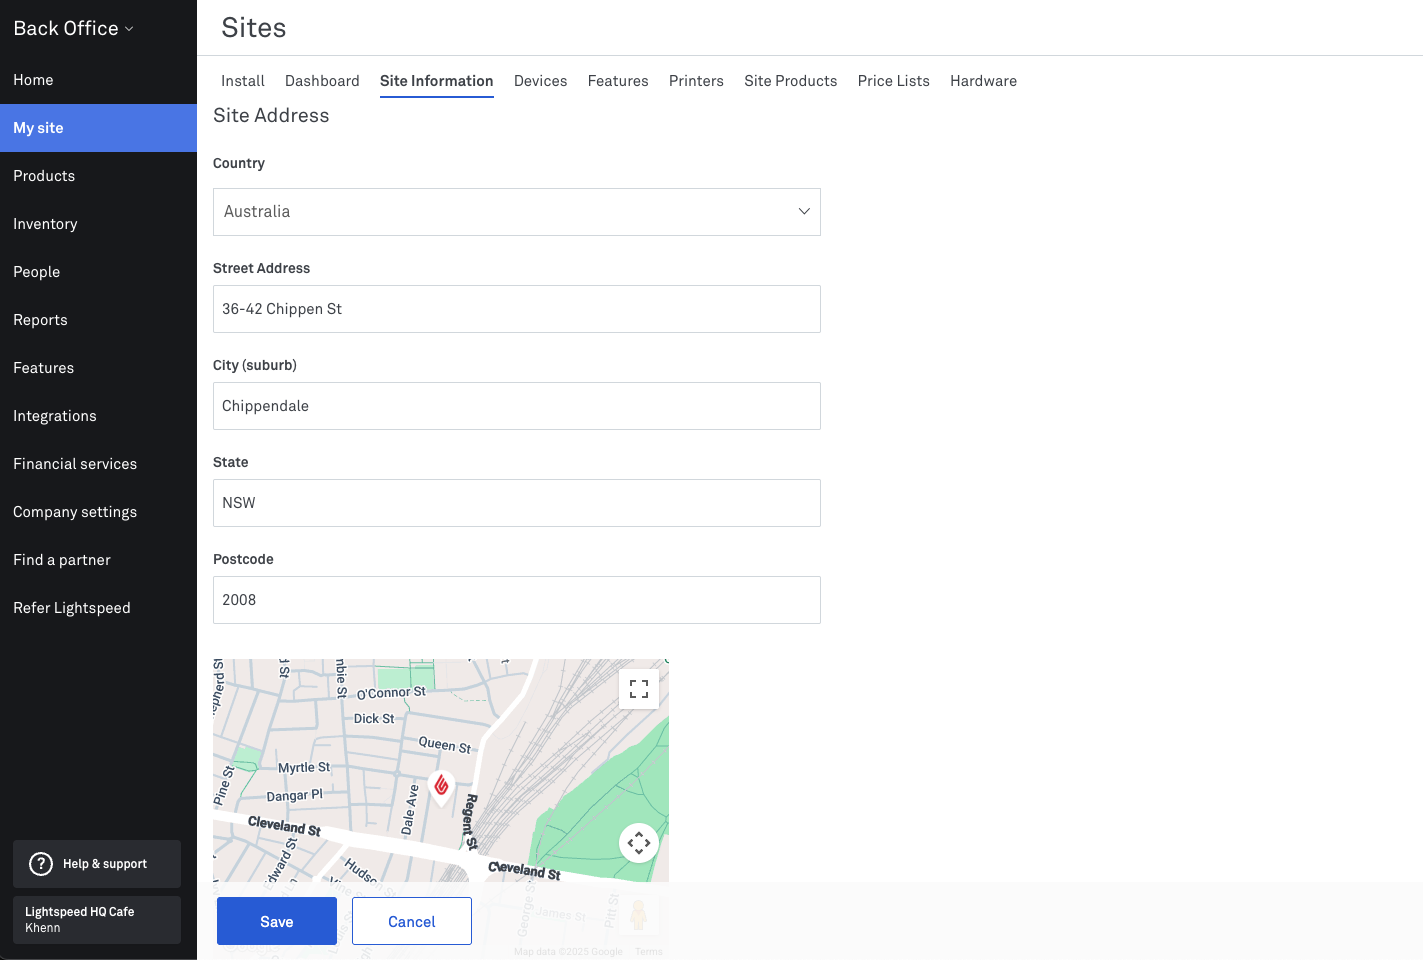The image size is (1423, 960).
Task: Open Reports in the sidebar
Action: click(x=98, y=320)
